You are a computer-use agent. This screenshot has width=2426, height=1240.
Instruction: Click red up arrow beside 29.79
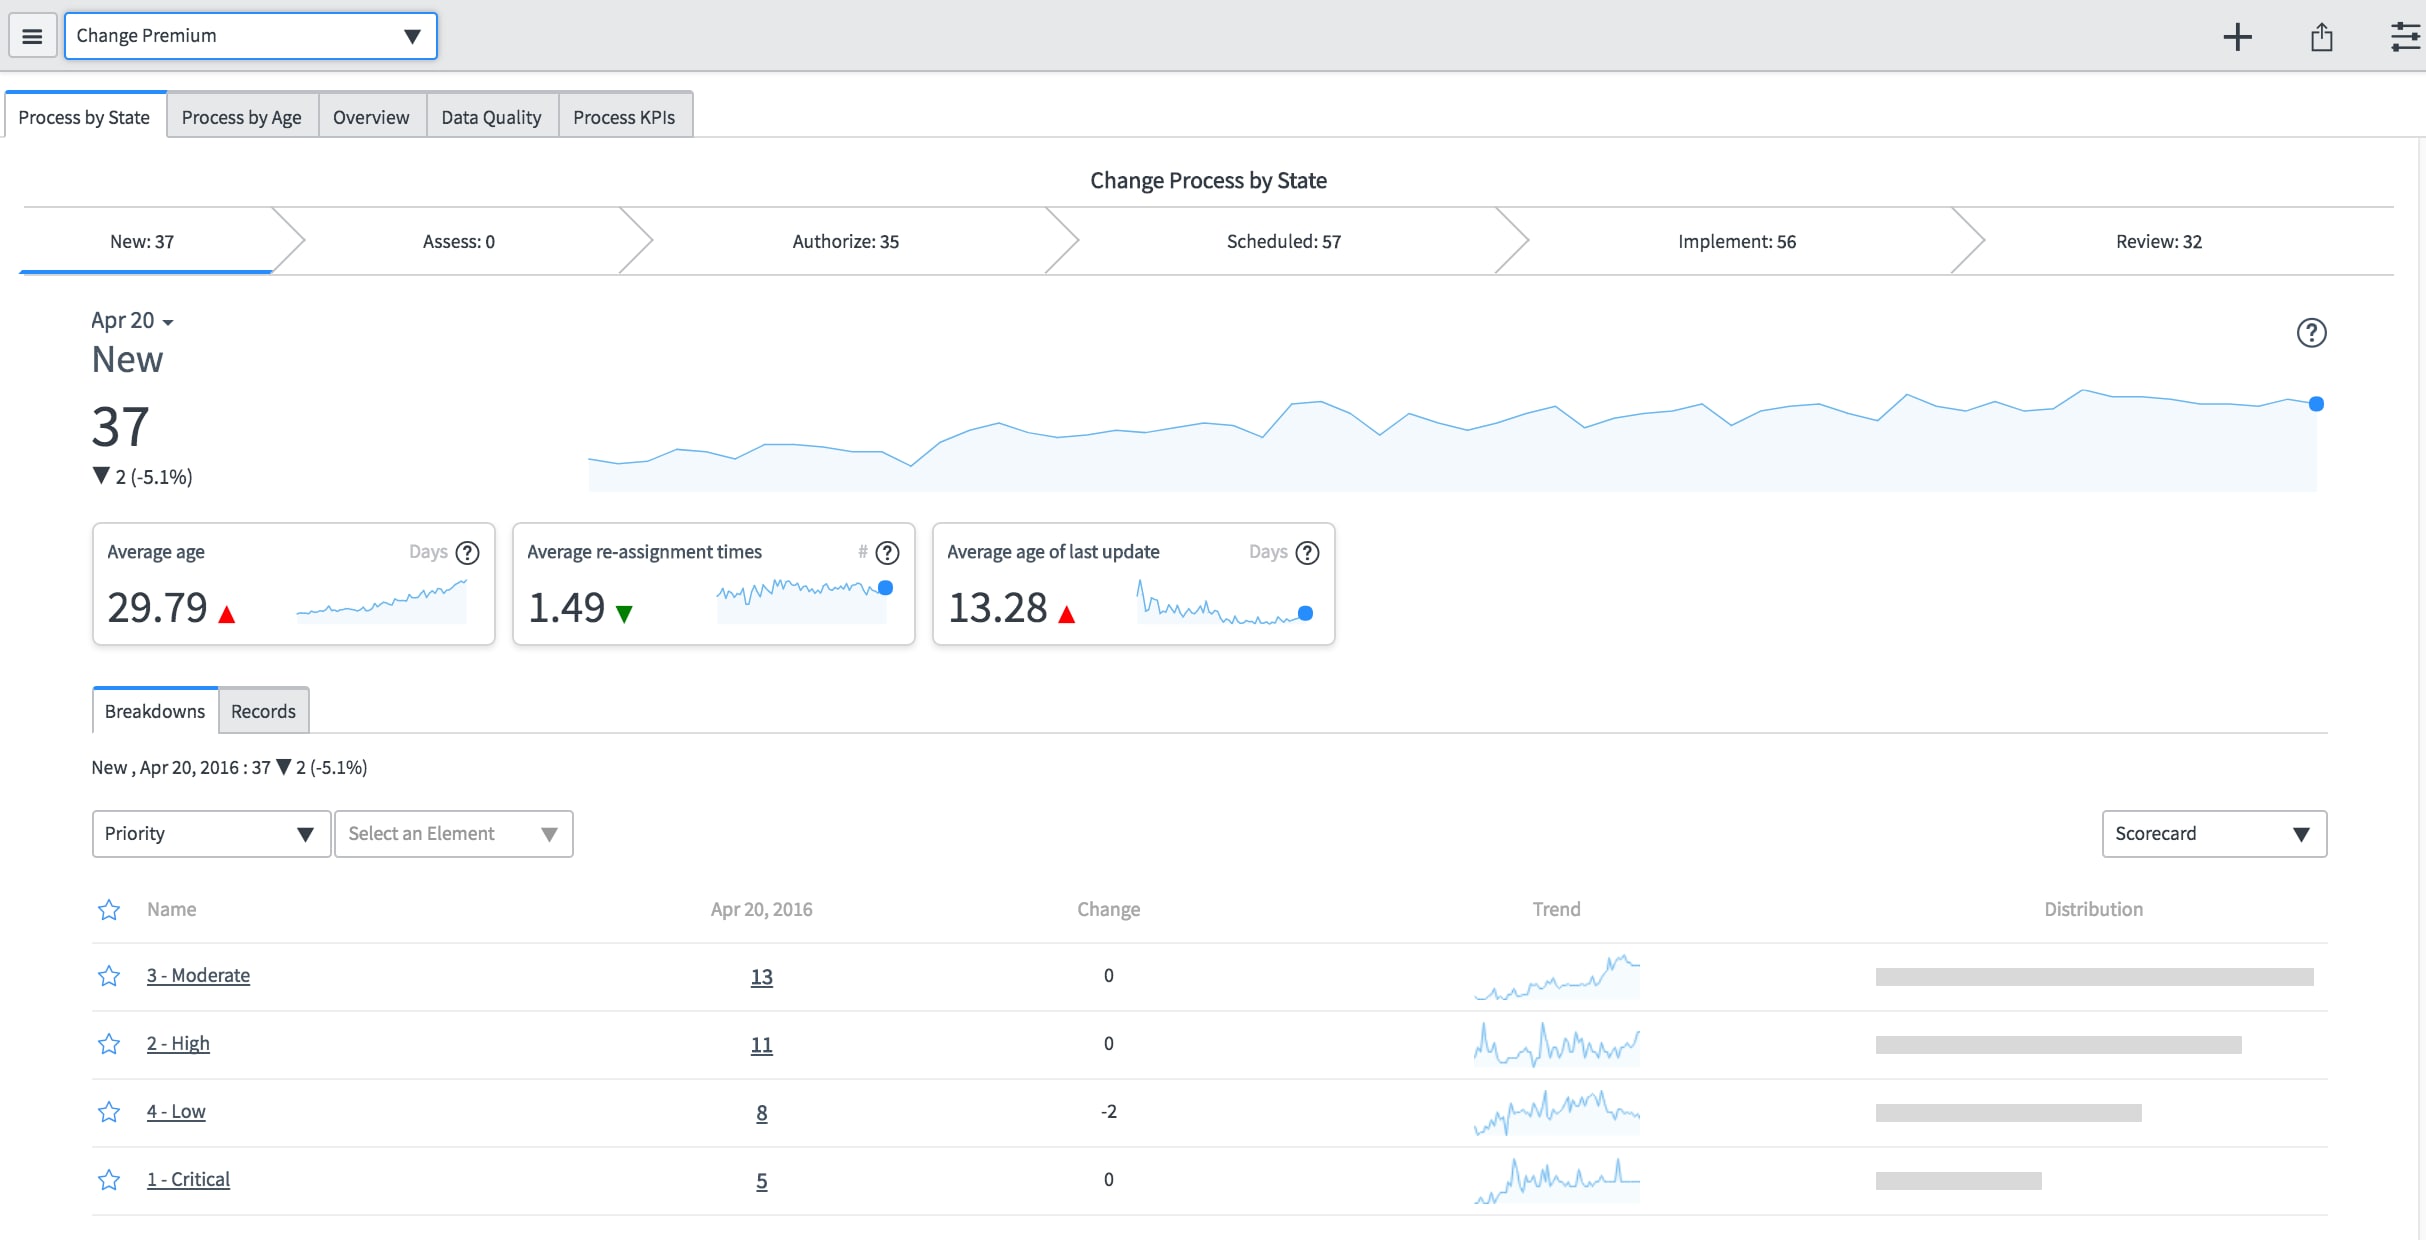tap(227, 614)
